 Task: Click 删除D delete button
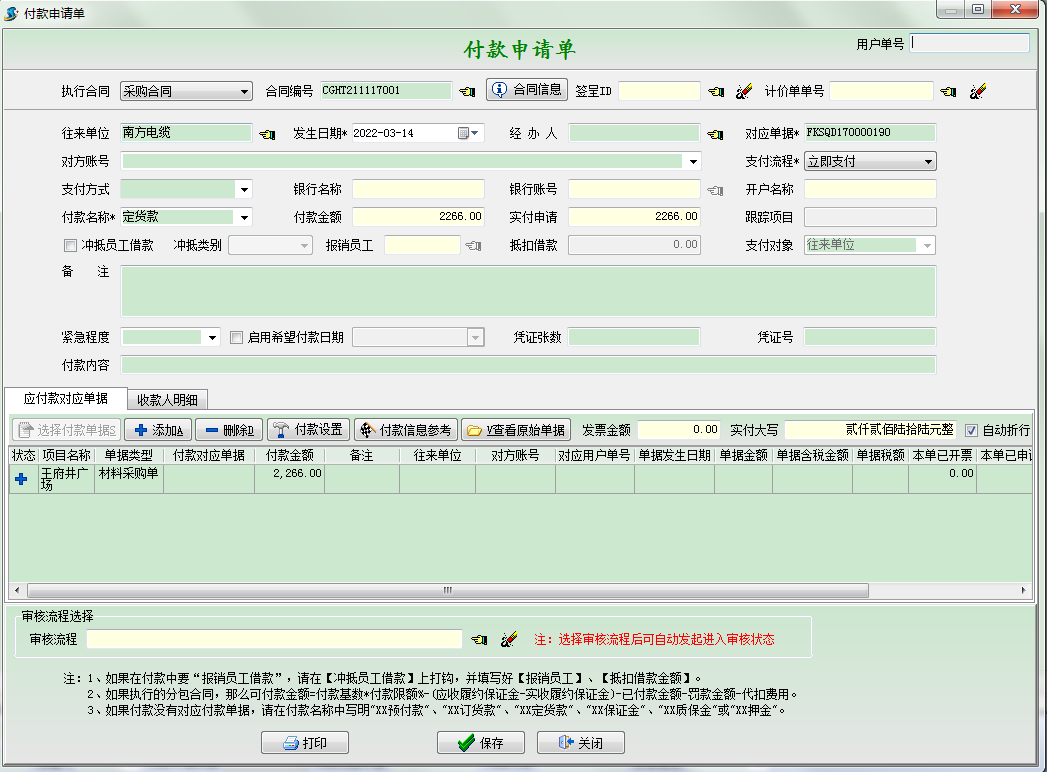click(x=229, y=430)
